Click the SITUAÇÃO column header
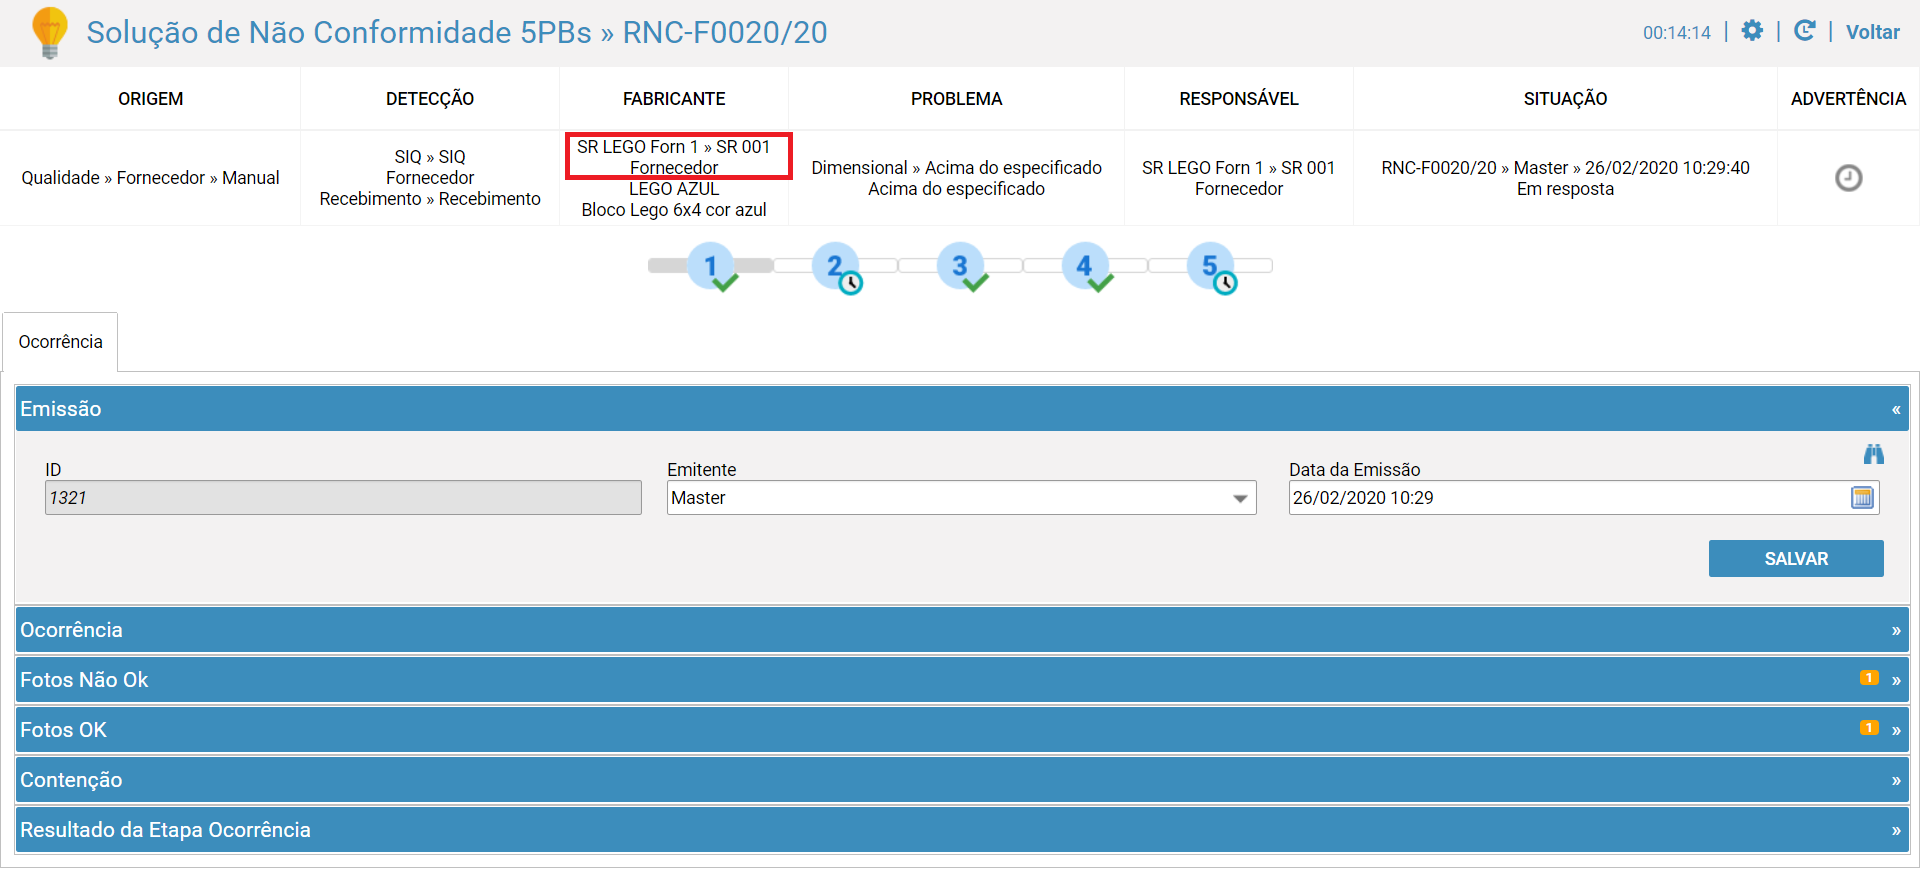Image resolution: width=1922 pixels, height=871 pixels. coord(1565,99)
